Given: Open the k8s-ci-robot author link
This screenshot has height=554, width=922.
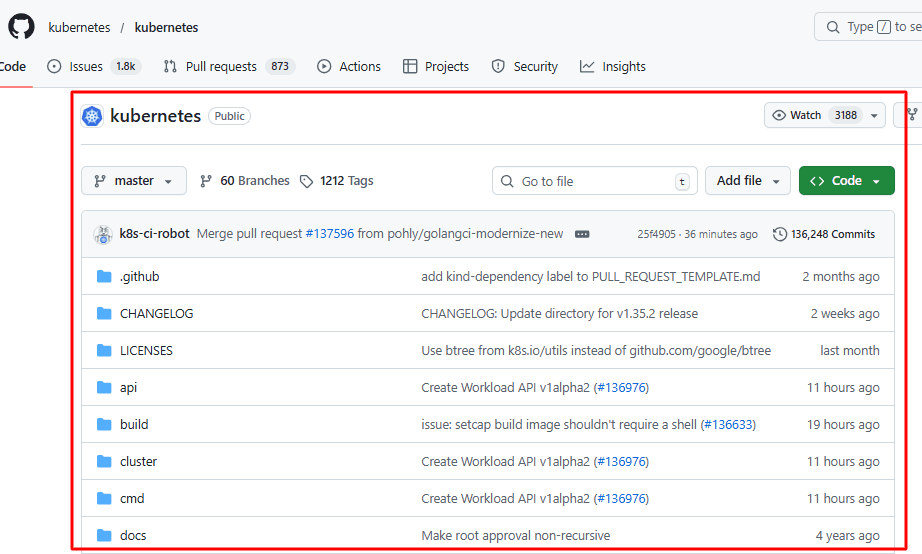Looking at the screenshot, I should (x=154, y=233).
